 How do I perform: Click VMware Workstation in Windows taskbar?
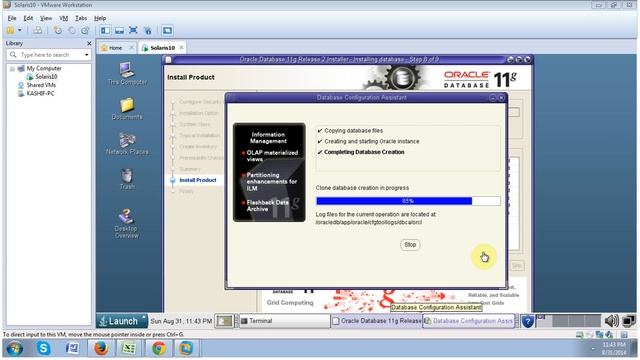tap(187, 348)
